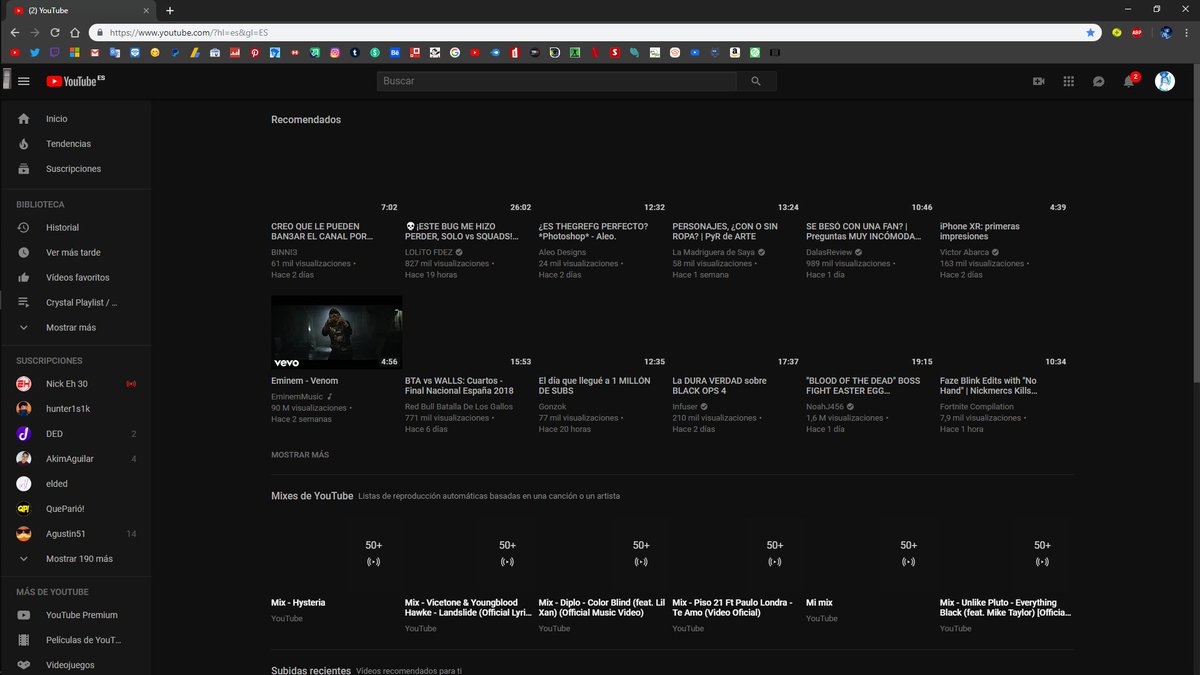Open a new browser tab with plus
1200x675 pixels.
(x=170, y=10)
